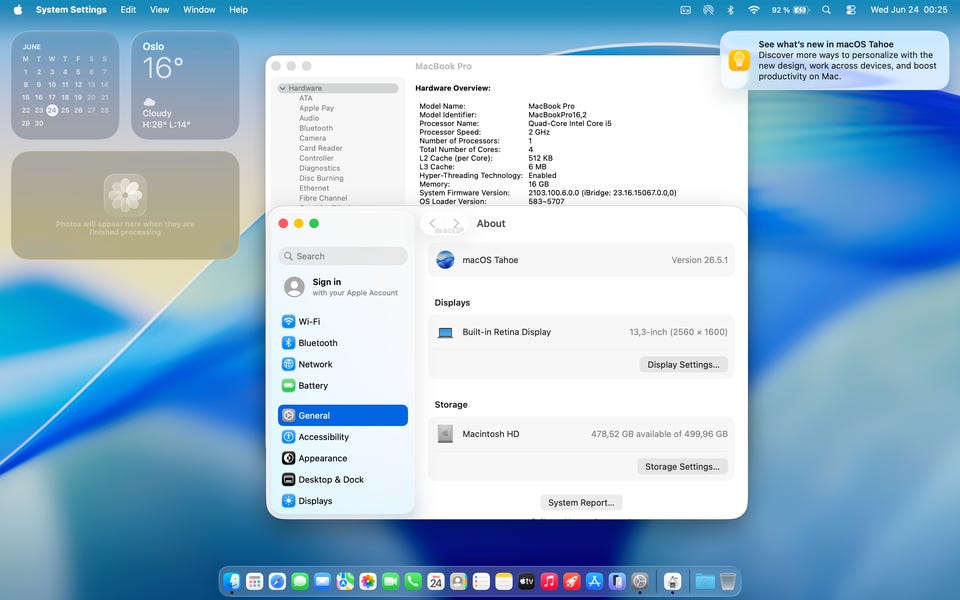Open the View menu
The image size is (960, 600).
[159, 10]
